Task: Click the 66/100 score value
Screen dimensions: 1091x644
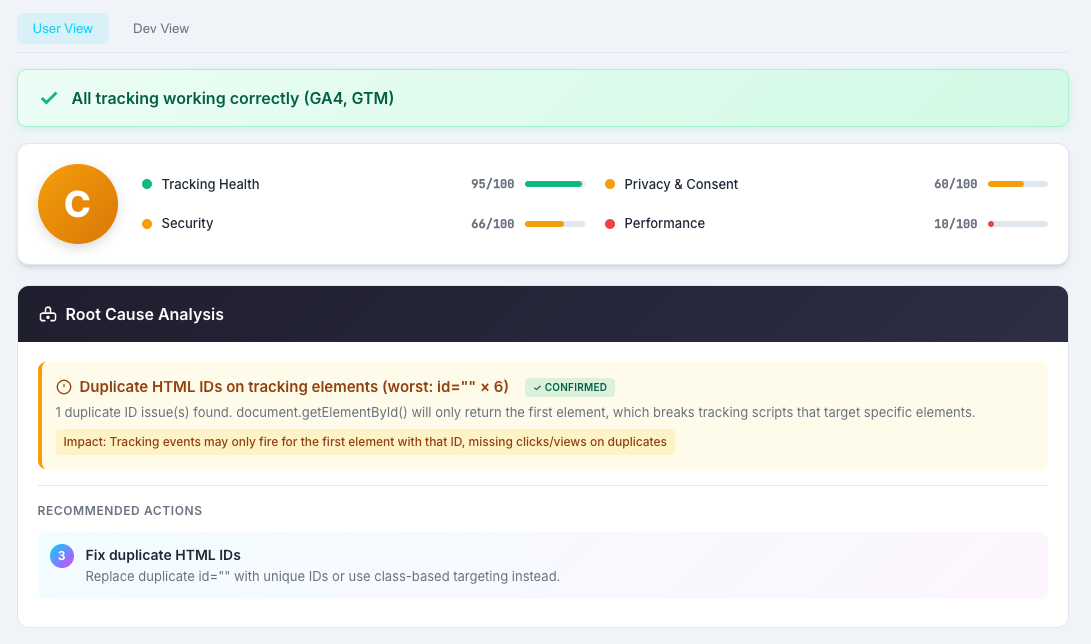Action: point(493,224)
